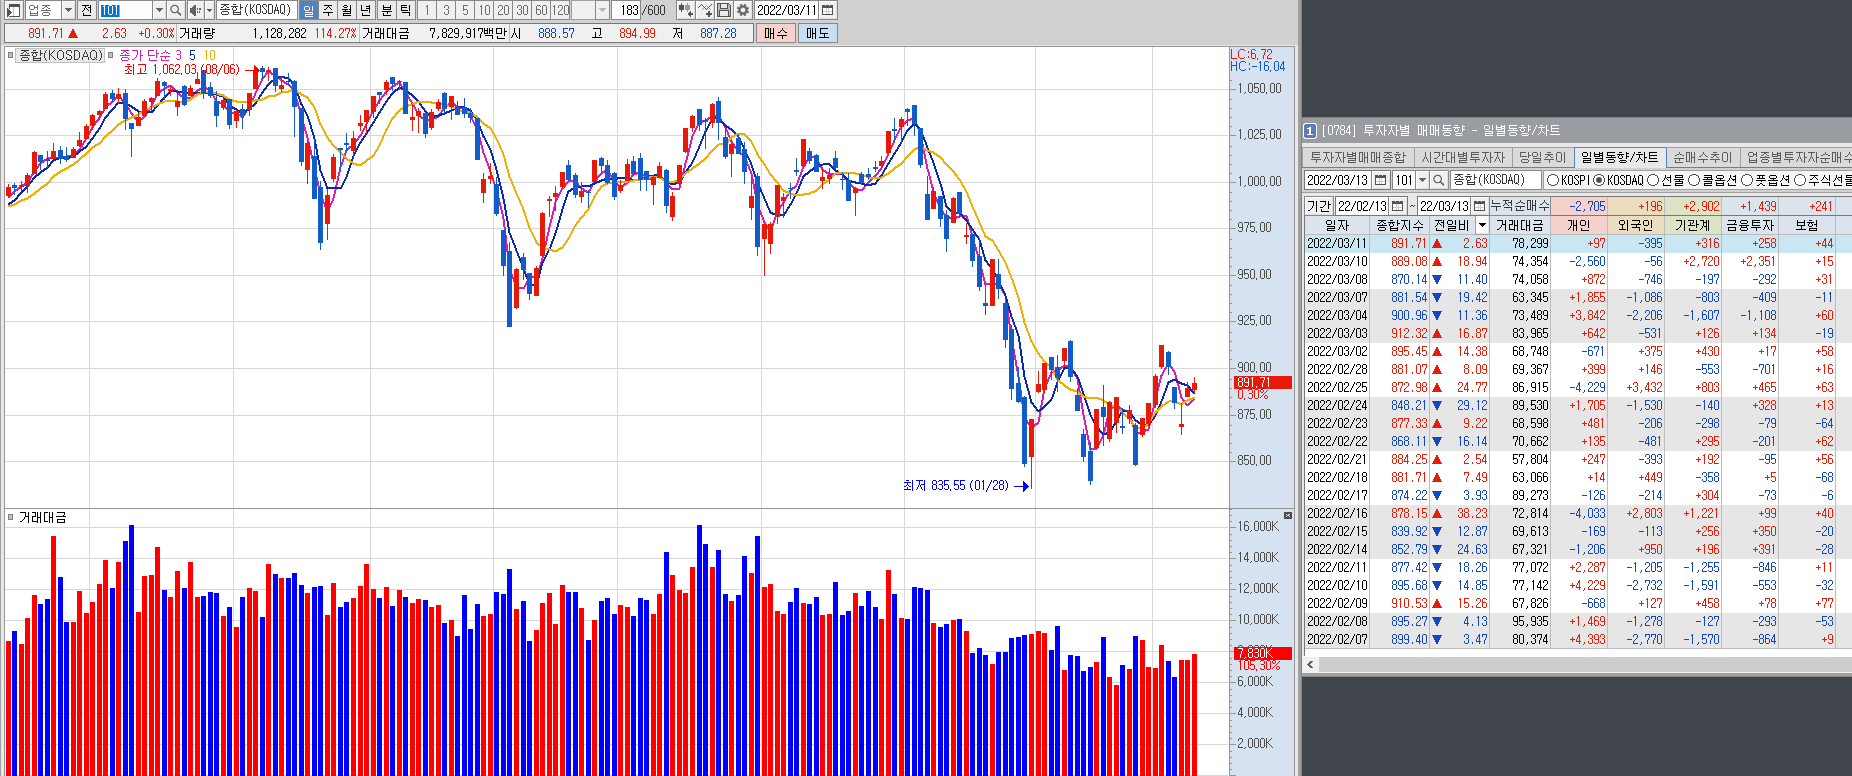Click the add-indicator line icon
The image size is (1852, 776).
[705, 10]
